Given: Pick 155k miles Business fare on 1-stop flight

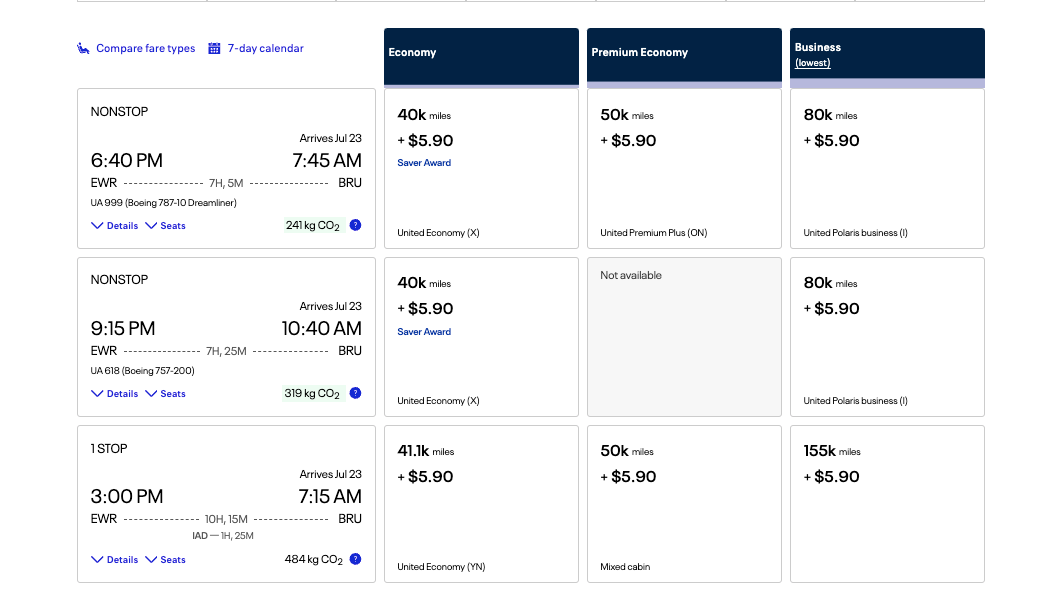Looking at the screenshot, I should pyautogui.click(x=887, y=504).
